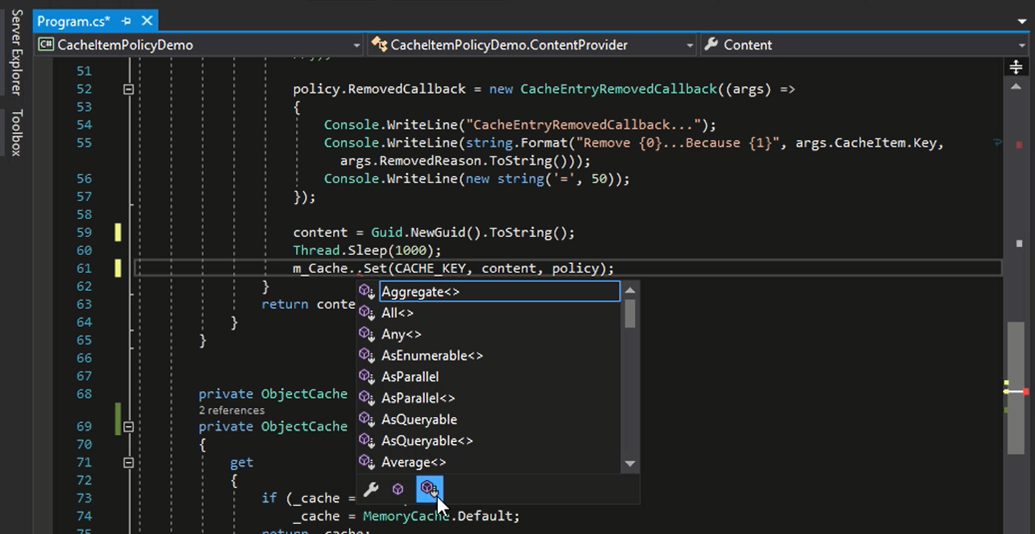Open CacheItemPolicyDemo.ContentProvider type dropdown

pos(532,45)
